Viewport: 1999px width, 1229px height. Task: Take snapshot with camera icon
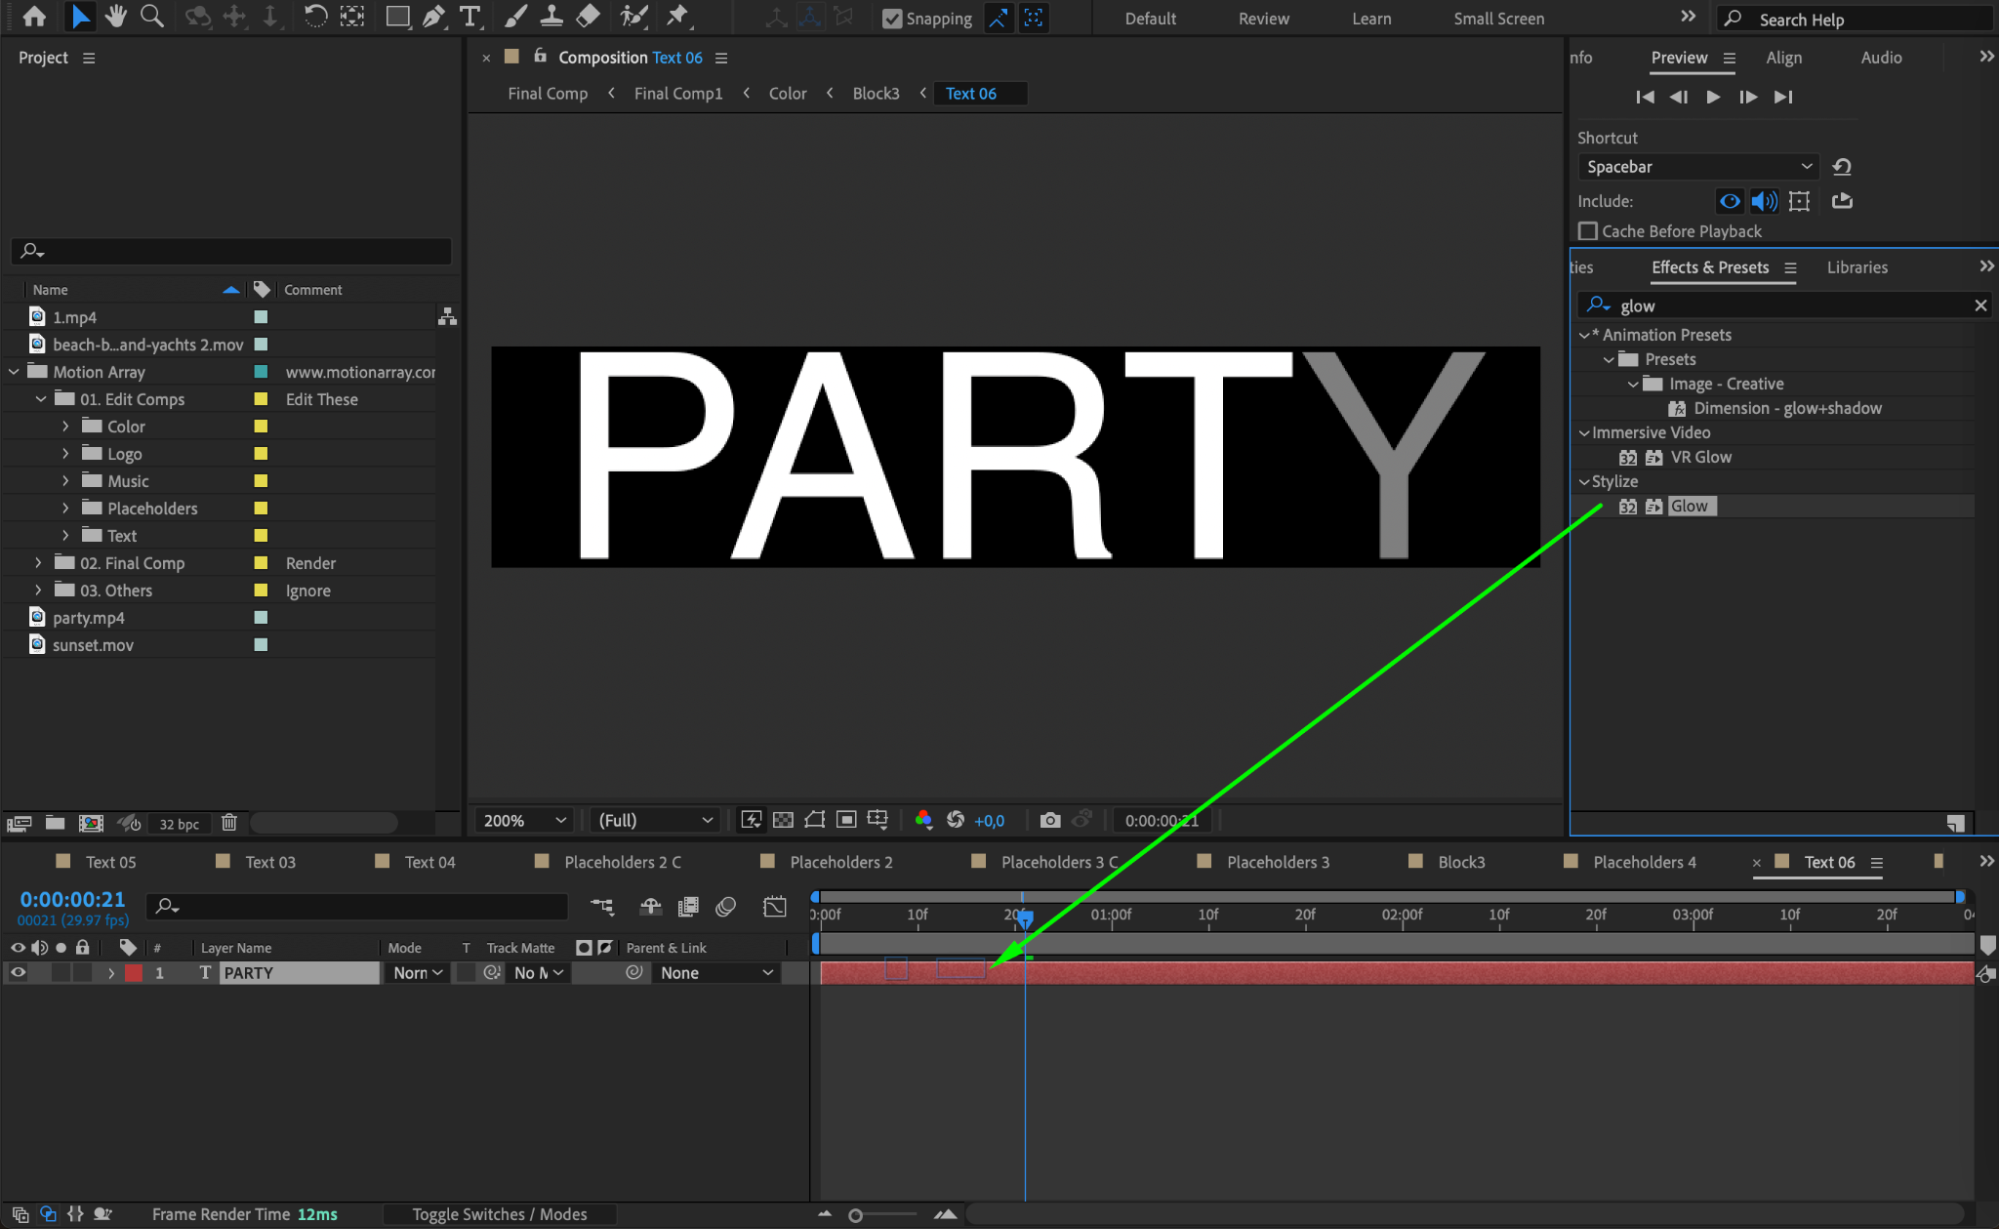pyautogui.click(x=1049, y=820)
